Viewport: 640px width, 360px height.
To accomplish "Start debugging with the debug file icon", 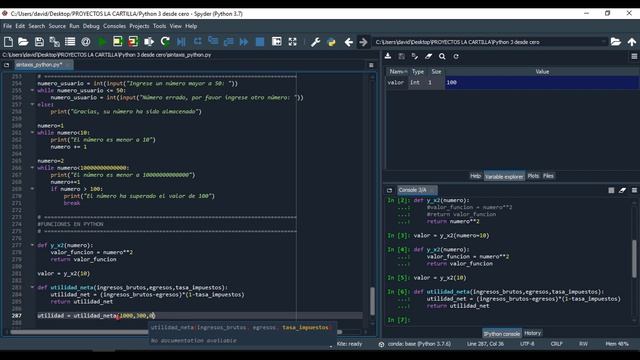I will pos(182,42).
